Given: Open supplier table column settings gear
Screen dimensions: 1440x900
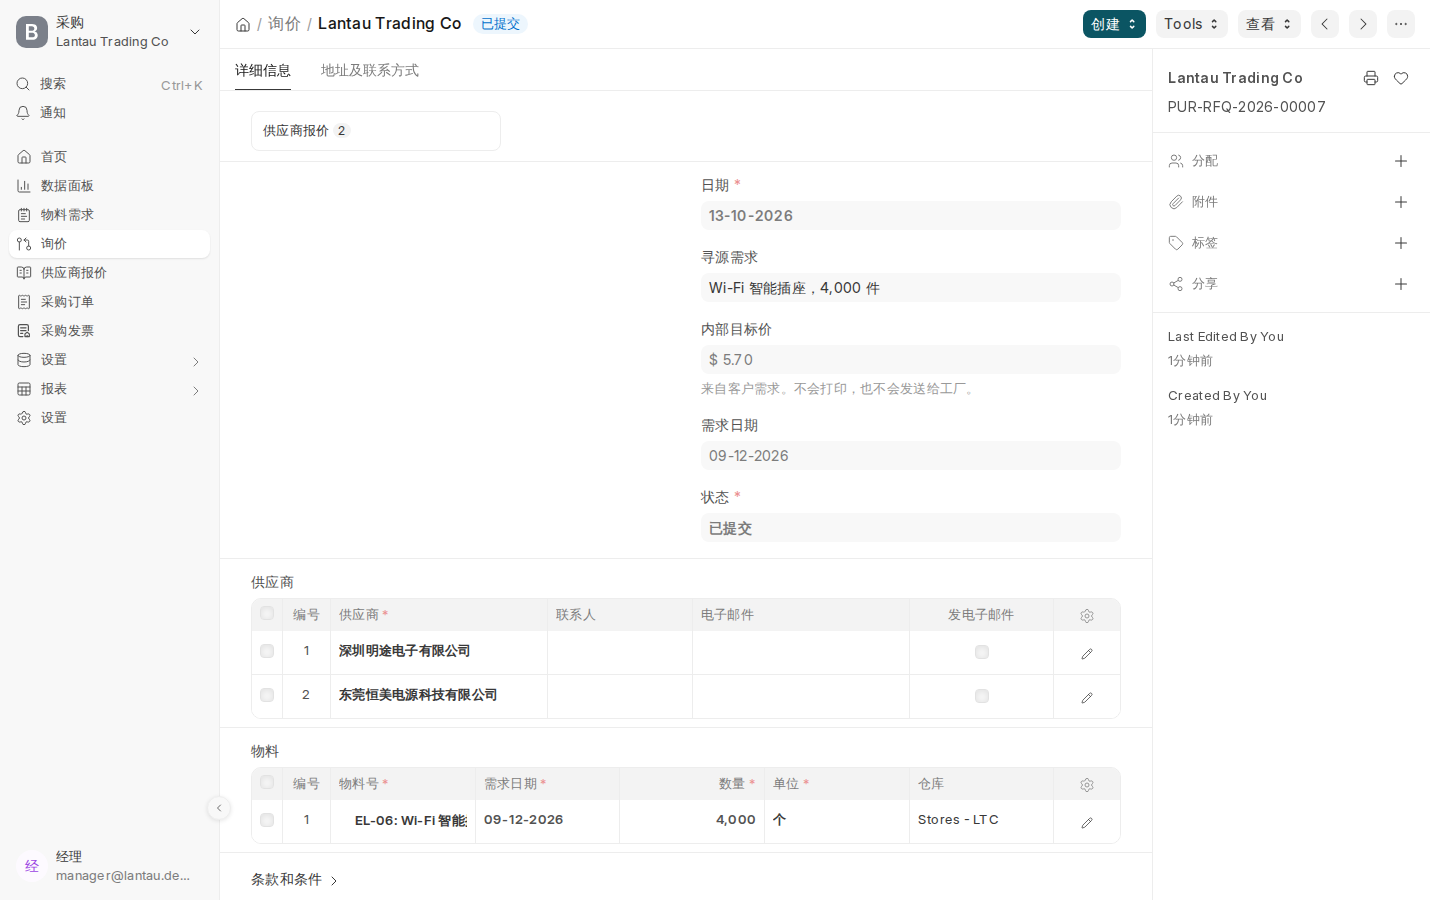Looking at the screenshot, I should point(1087,616).
